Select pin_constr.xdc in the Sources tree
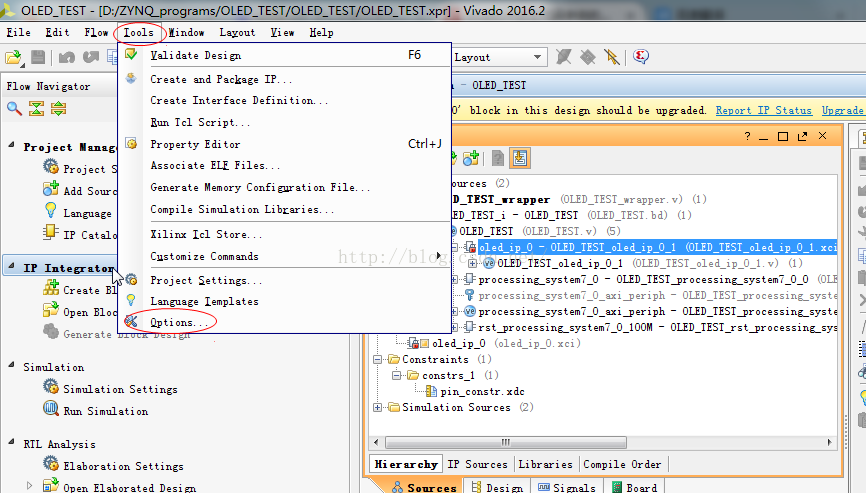Image resolution: width=866 pixels, height=493 pixels. tap(482, 391)
